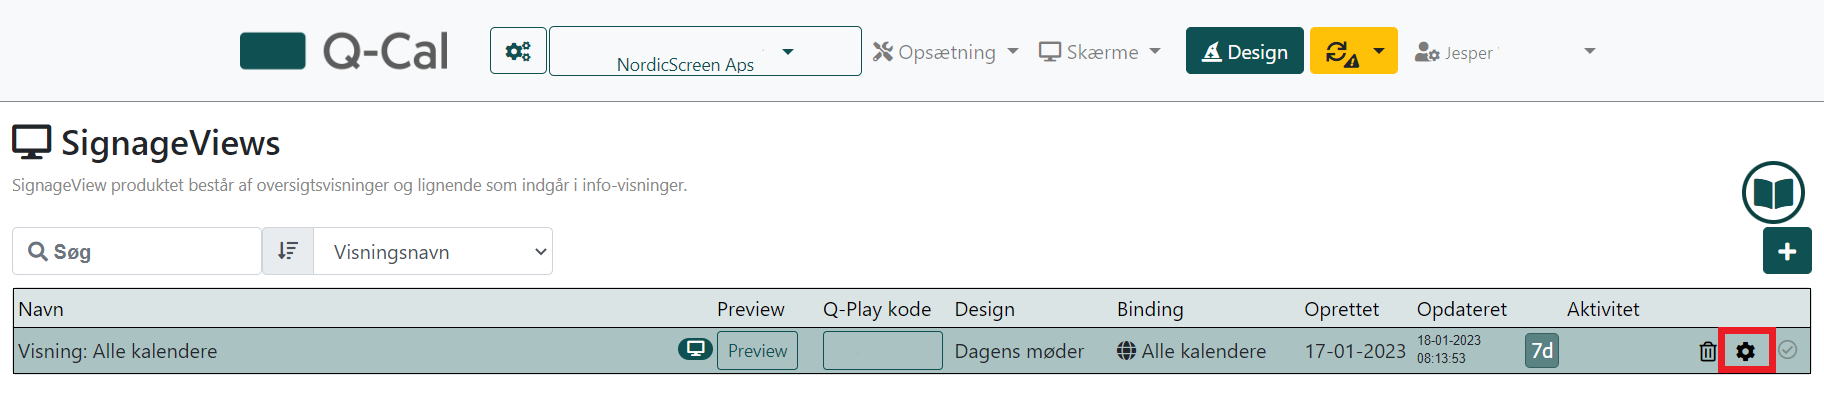Open the Visningsnavn sort dropdown
This screenshot has width=1824, height=394.
coord(433,251)
